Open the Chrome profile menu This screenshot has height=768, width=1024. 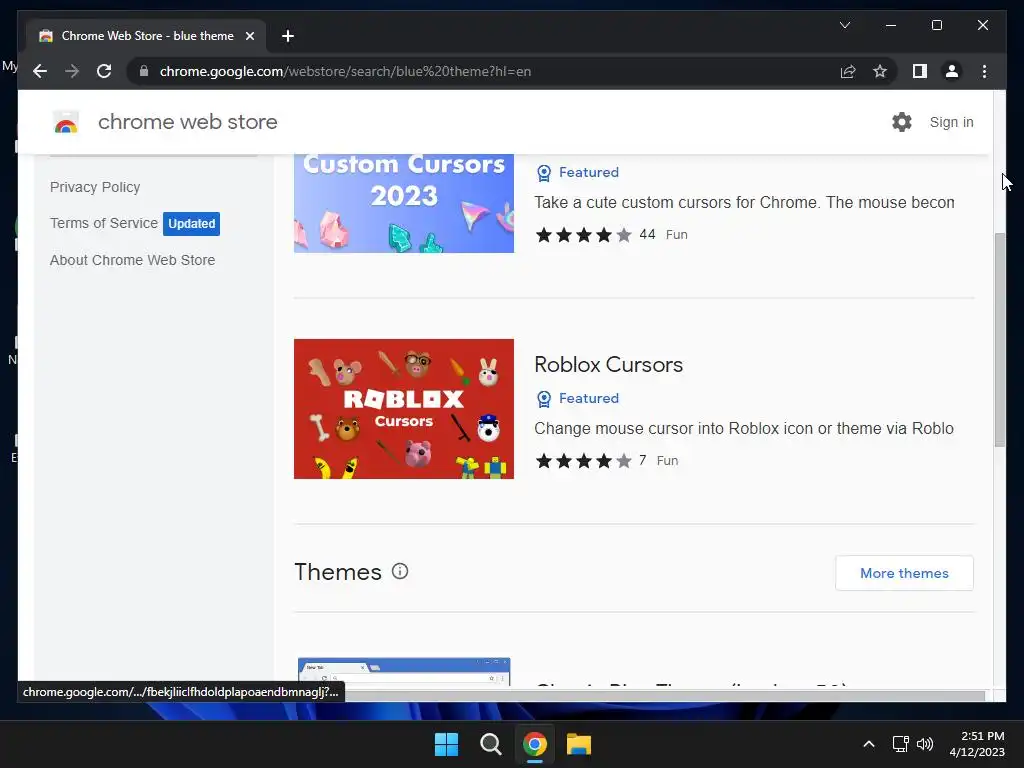952,71
